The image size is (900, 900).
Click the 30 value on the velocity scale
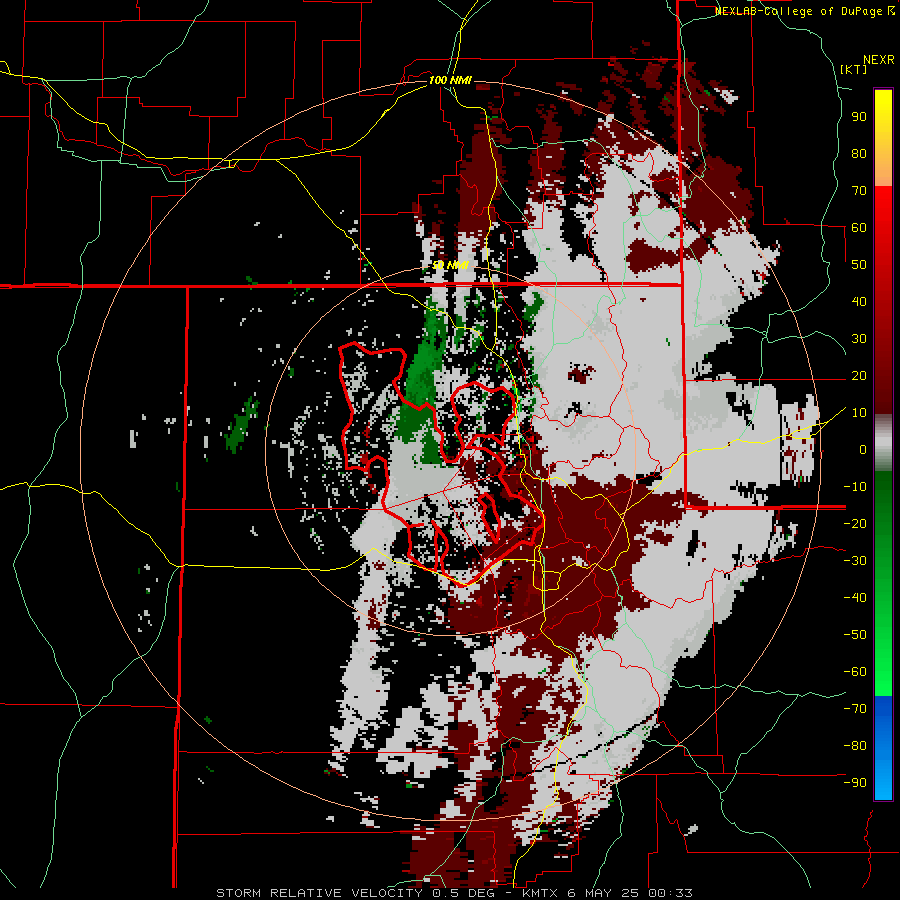pyautogui.click(x=859, y=339)
